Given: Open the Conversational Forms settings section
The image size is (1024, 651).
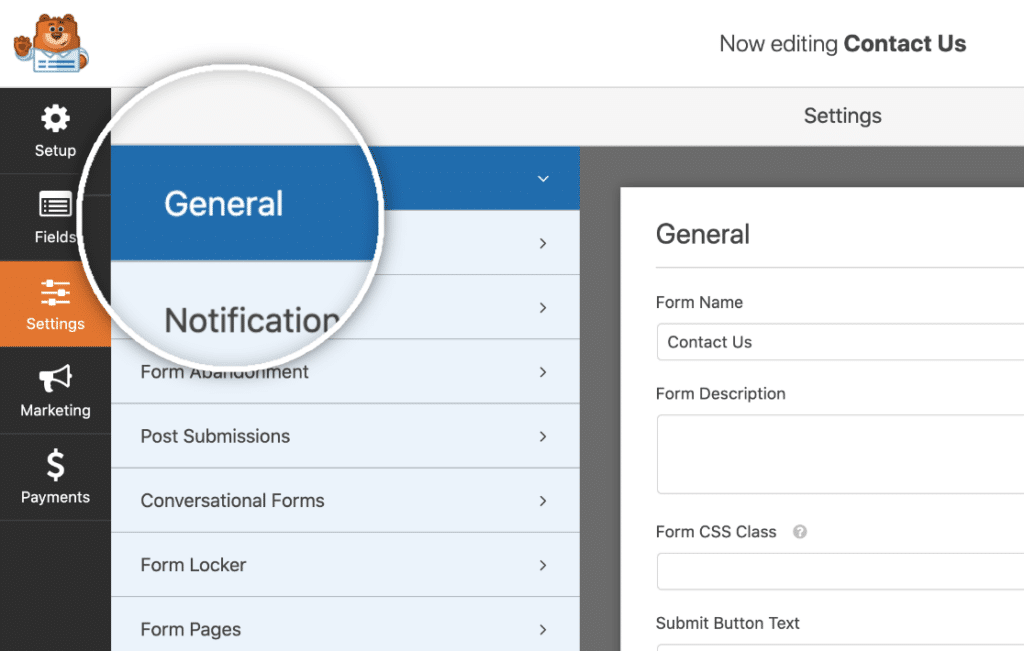Looking at the screenshot, I should (232, 501).
